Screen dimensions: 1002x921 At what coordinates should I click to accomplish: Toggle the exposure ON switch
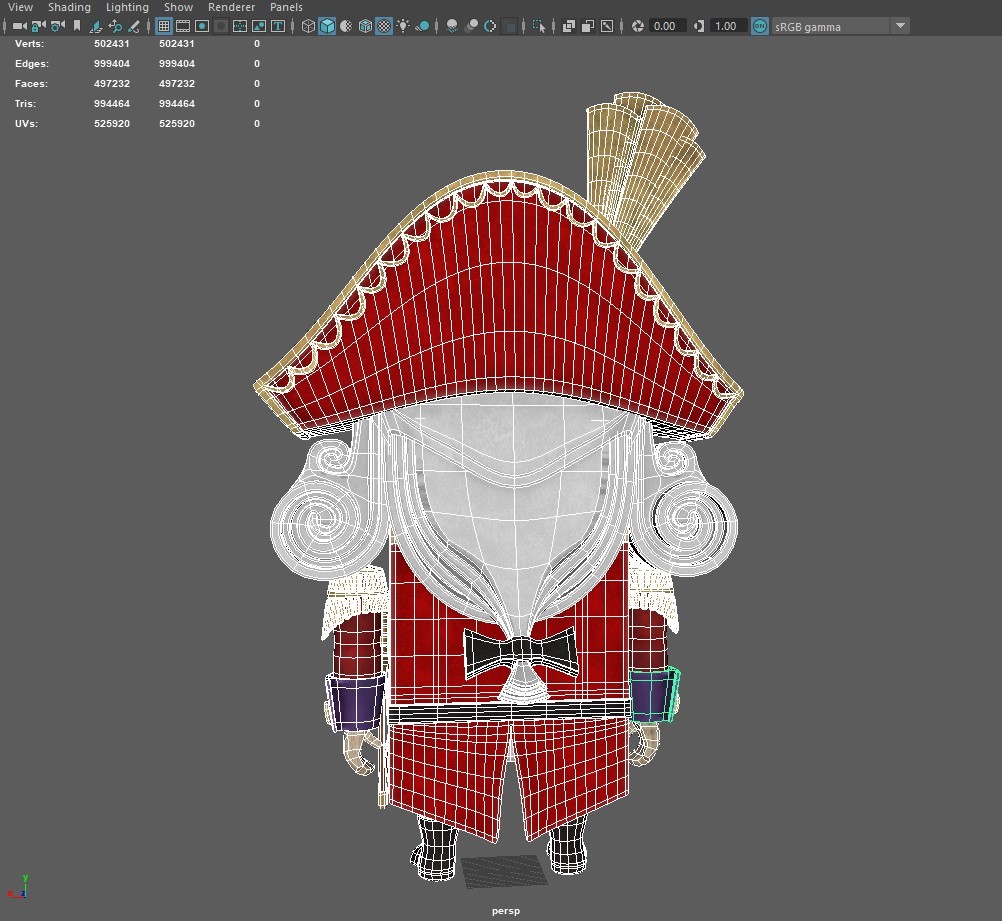757,26
